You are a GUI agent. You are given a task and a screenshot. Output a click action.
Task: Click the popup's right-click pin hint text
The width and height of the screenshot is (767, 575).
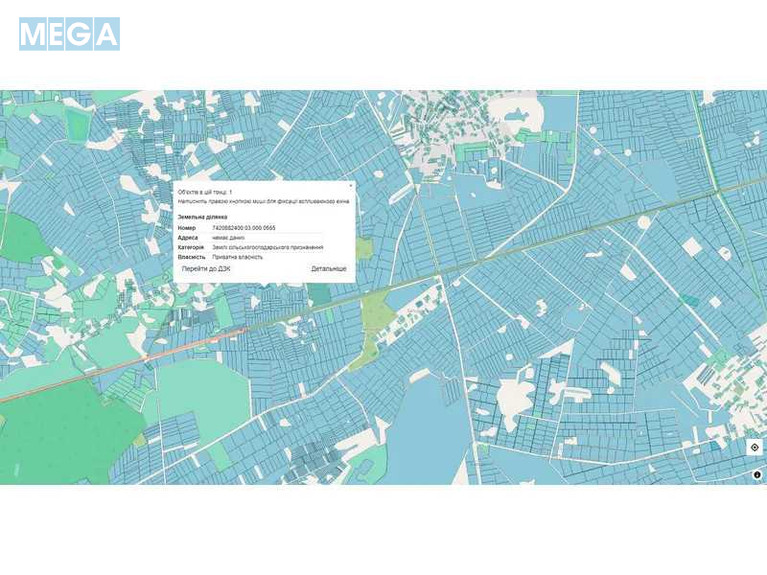263,201
